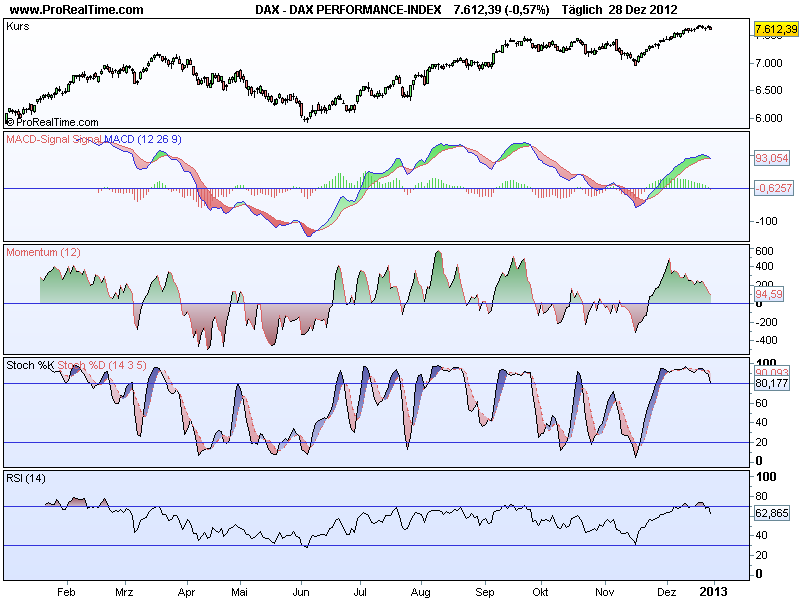Click the 80 RSI axis label
Image resolution: width=800 pixels, height=600 pixels.
click(x=761, y=496)
